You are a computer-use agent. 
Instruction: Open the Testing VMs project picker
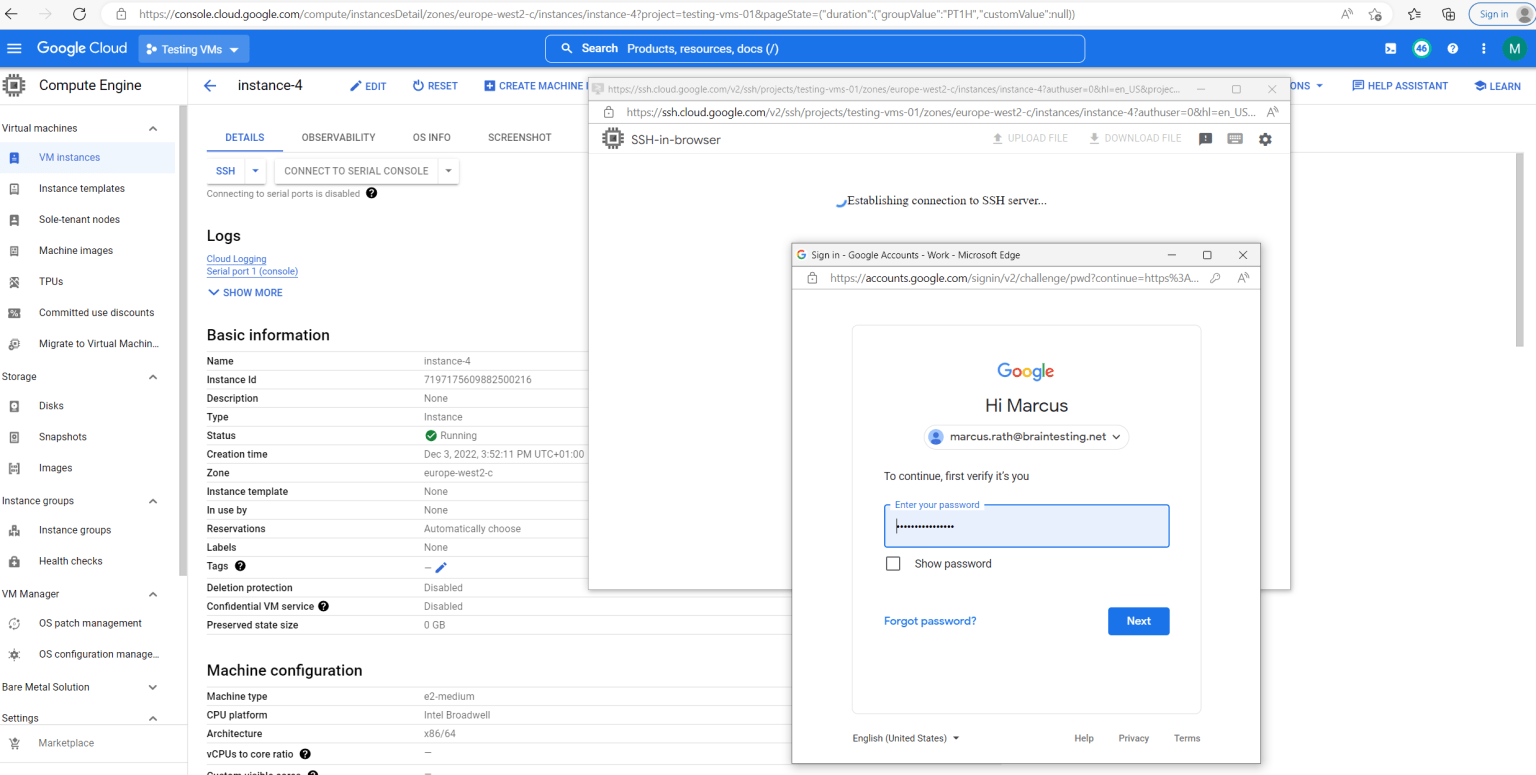pos(193,48)
